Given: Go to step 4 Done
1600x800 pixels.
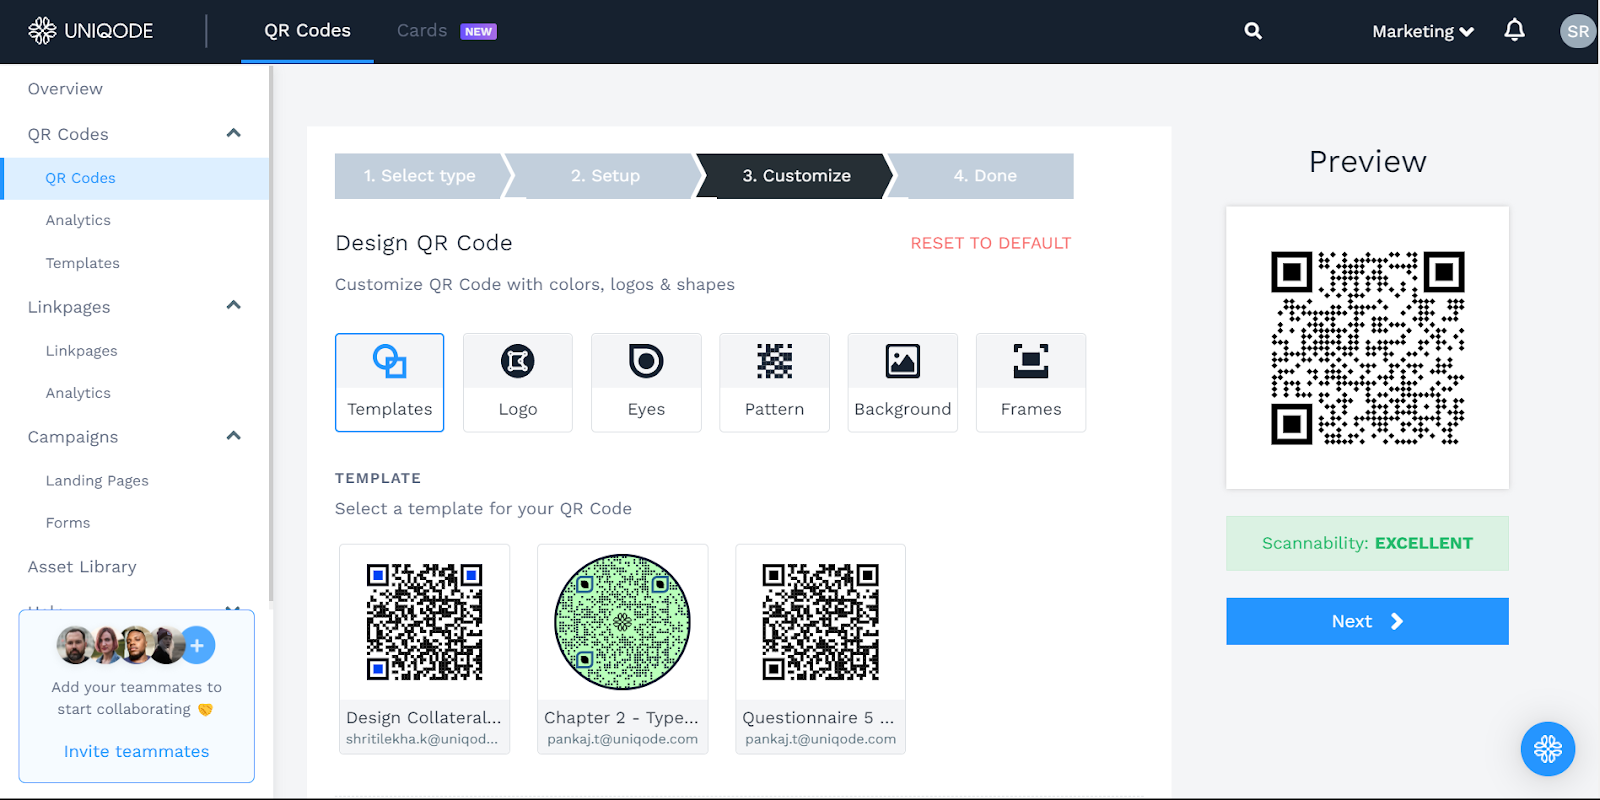Looking at the screenshot, I should pyautogui.click(x=985, y=176).
